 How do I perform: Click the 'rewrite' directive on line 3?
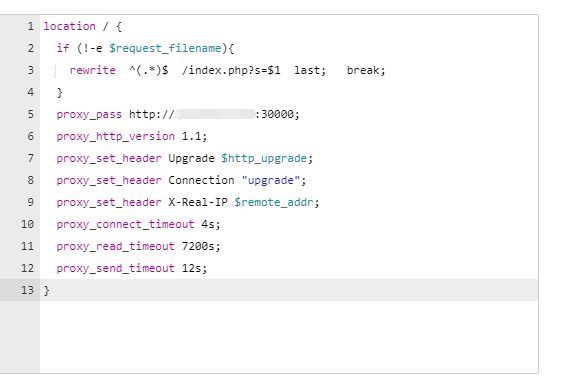[x=92, y=70]
